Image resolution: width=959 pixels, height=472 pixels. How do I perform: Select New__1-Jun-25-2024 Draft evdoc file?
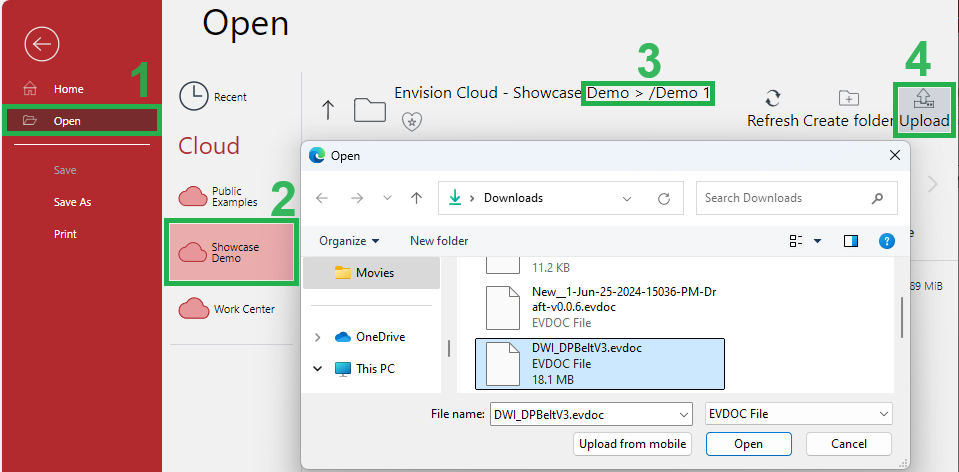pyautogui.click(x=599, y=308)
